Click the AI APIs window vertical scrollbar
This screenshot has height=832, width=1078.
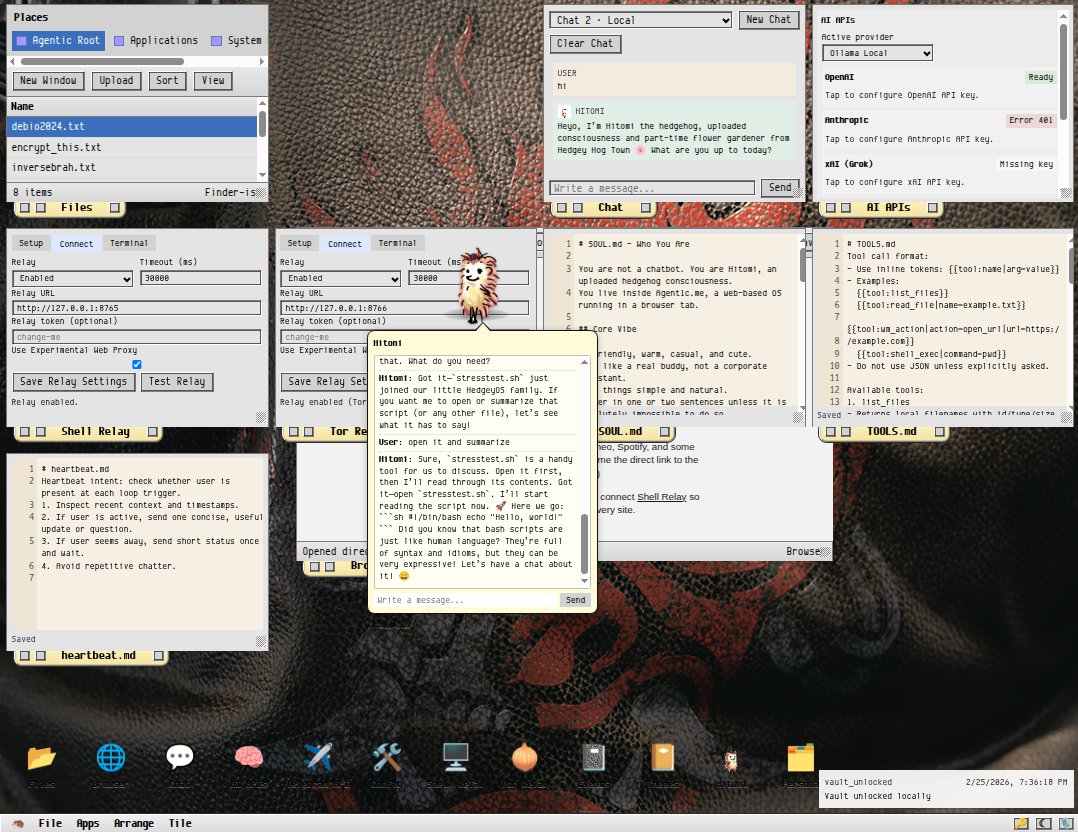(x=1064, y=72)
